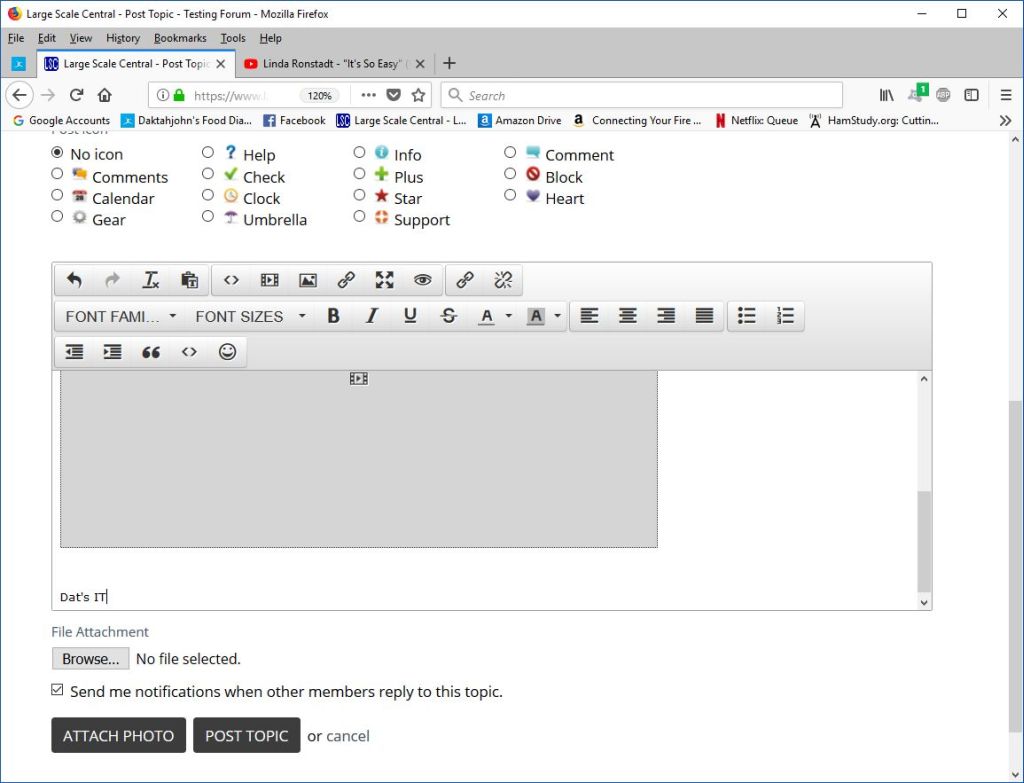The height and width of the screenshot is (783, 1024).
Task: Show more bookmarks with the chevron
Action: 1005,120
